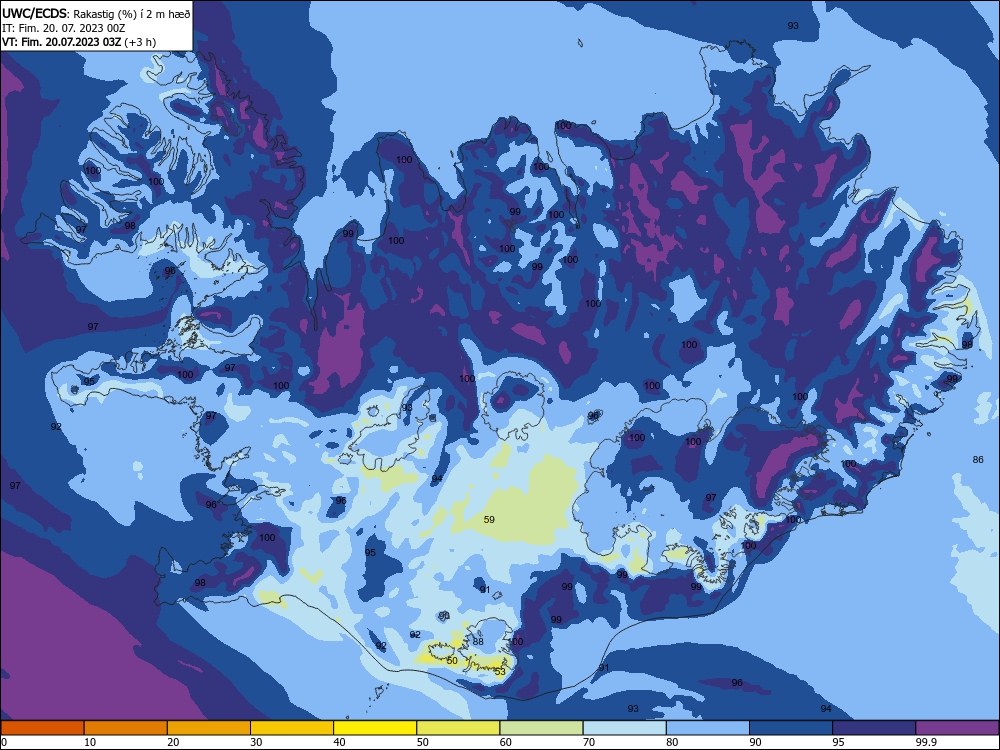Click the 'VT: Fim. 20.07.2023 03Z (+3 h)' line
1000x750 pixels.
79,42
